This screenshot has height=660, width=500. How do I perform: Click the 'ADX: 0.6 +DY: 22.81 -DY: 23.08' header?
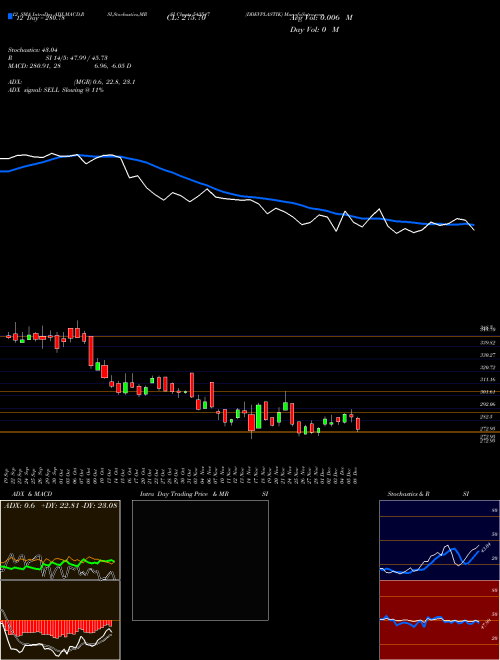pyautogui.click(x=60, y=505)
